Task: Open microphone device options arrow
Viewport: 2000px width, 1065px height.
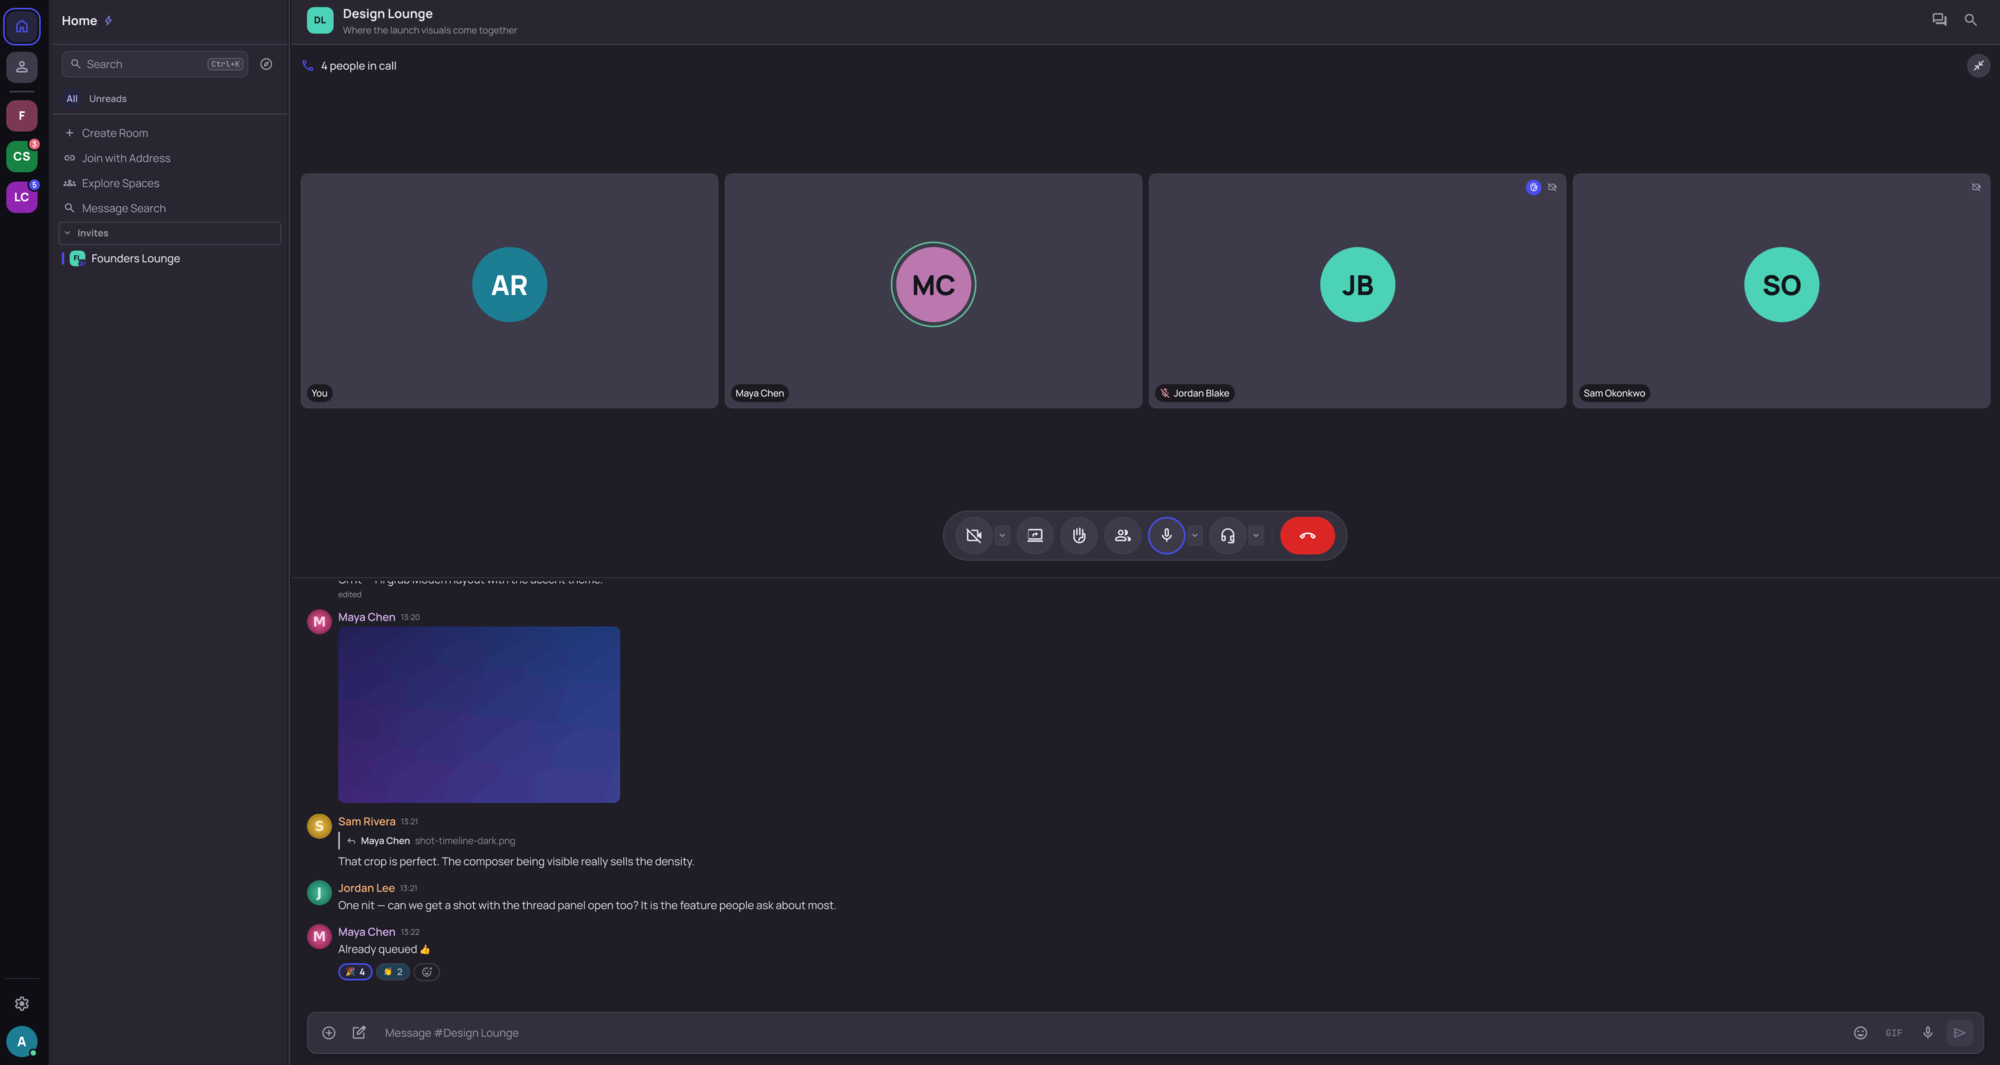Action: tap(1195, 536)
